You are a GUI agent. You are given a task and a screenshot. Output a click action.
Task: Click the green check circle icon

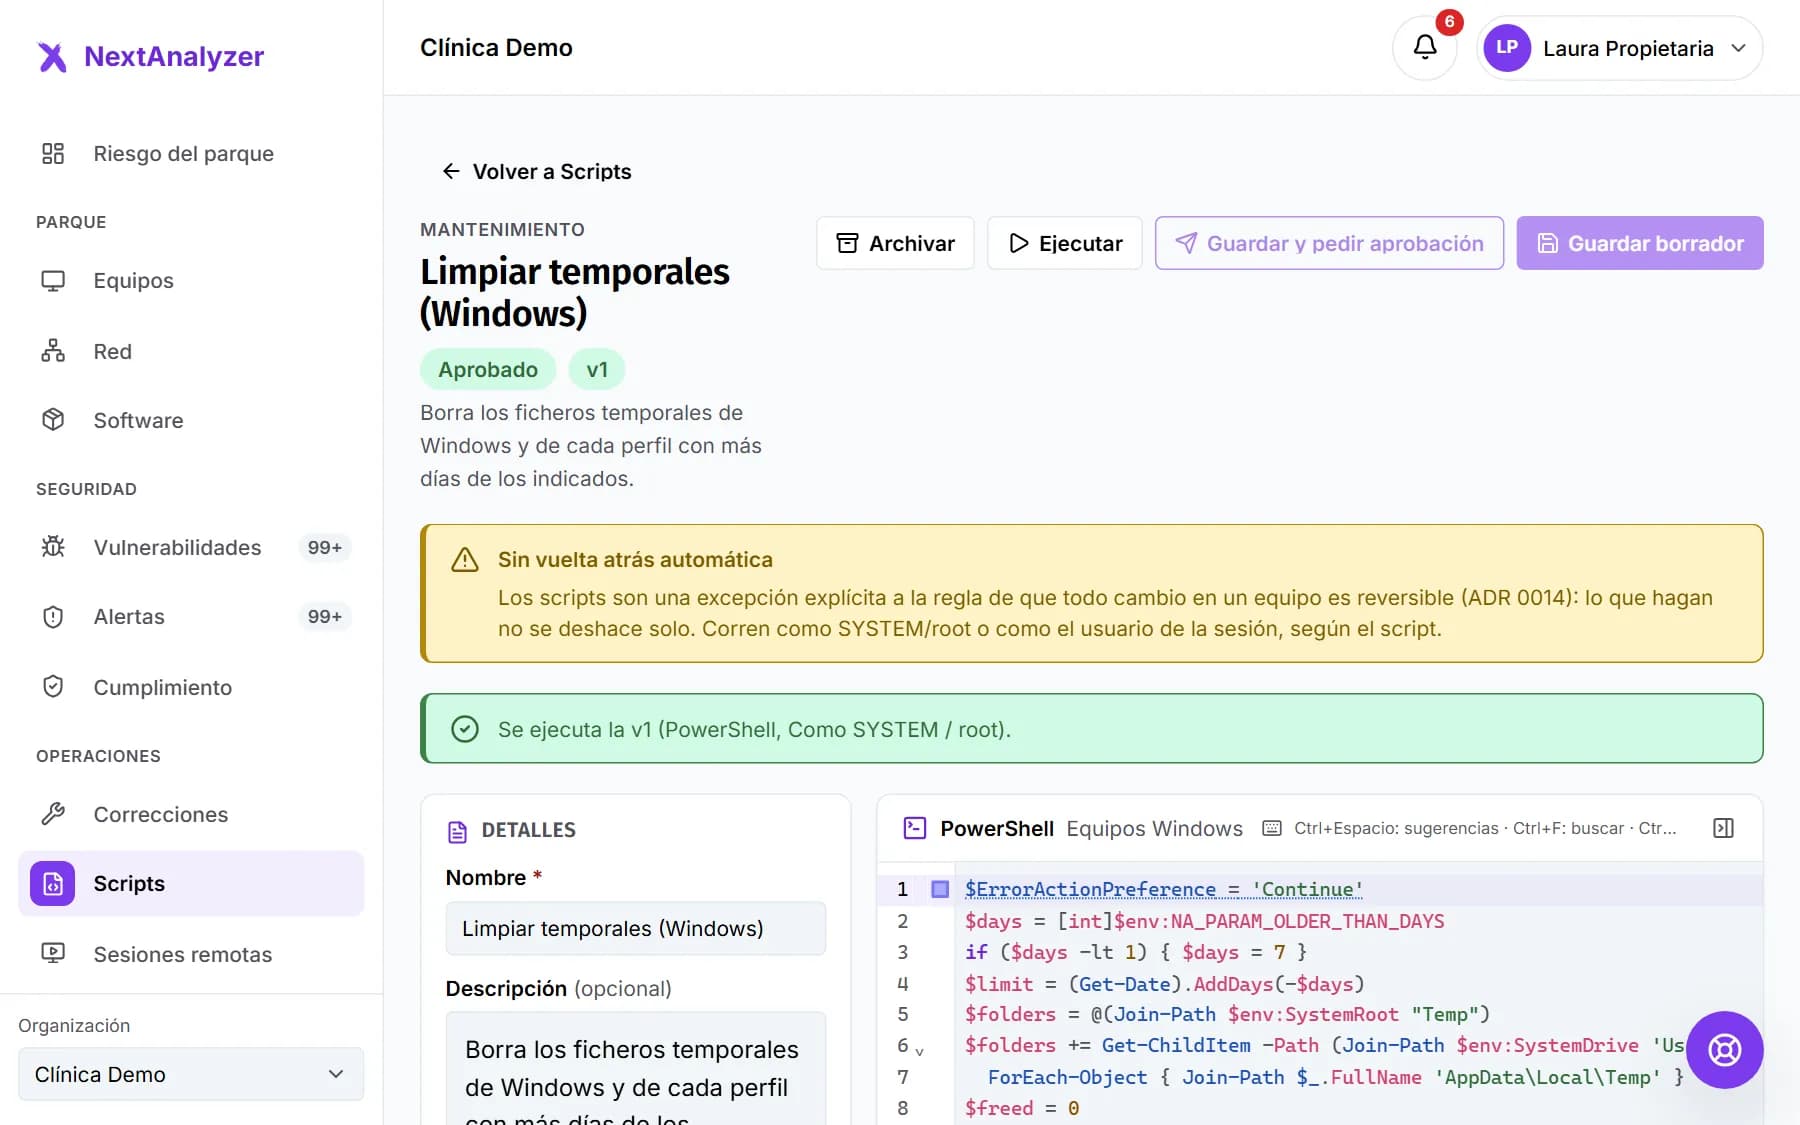tap(465, 729)
